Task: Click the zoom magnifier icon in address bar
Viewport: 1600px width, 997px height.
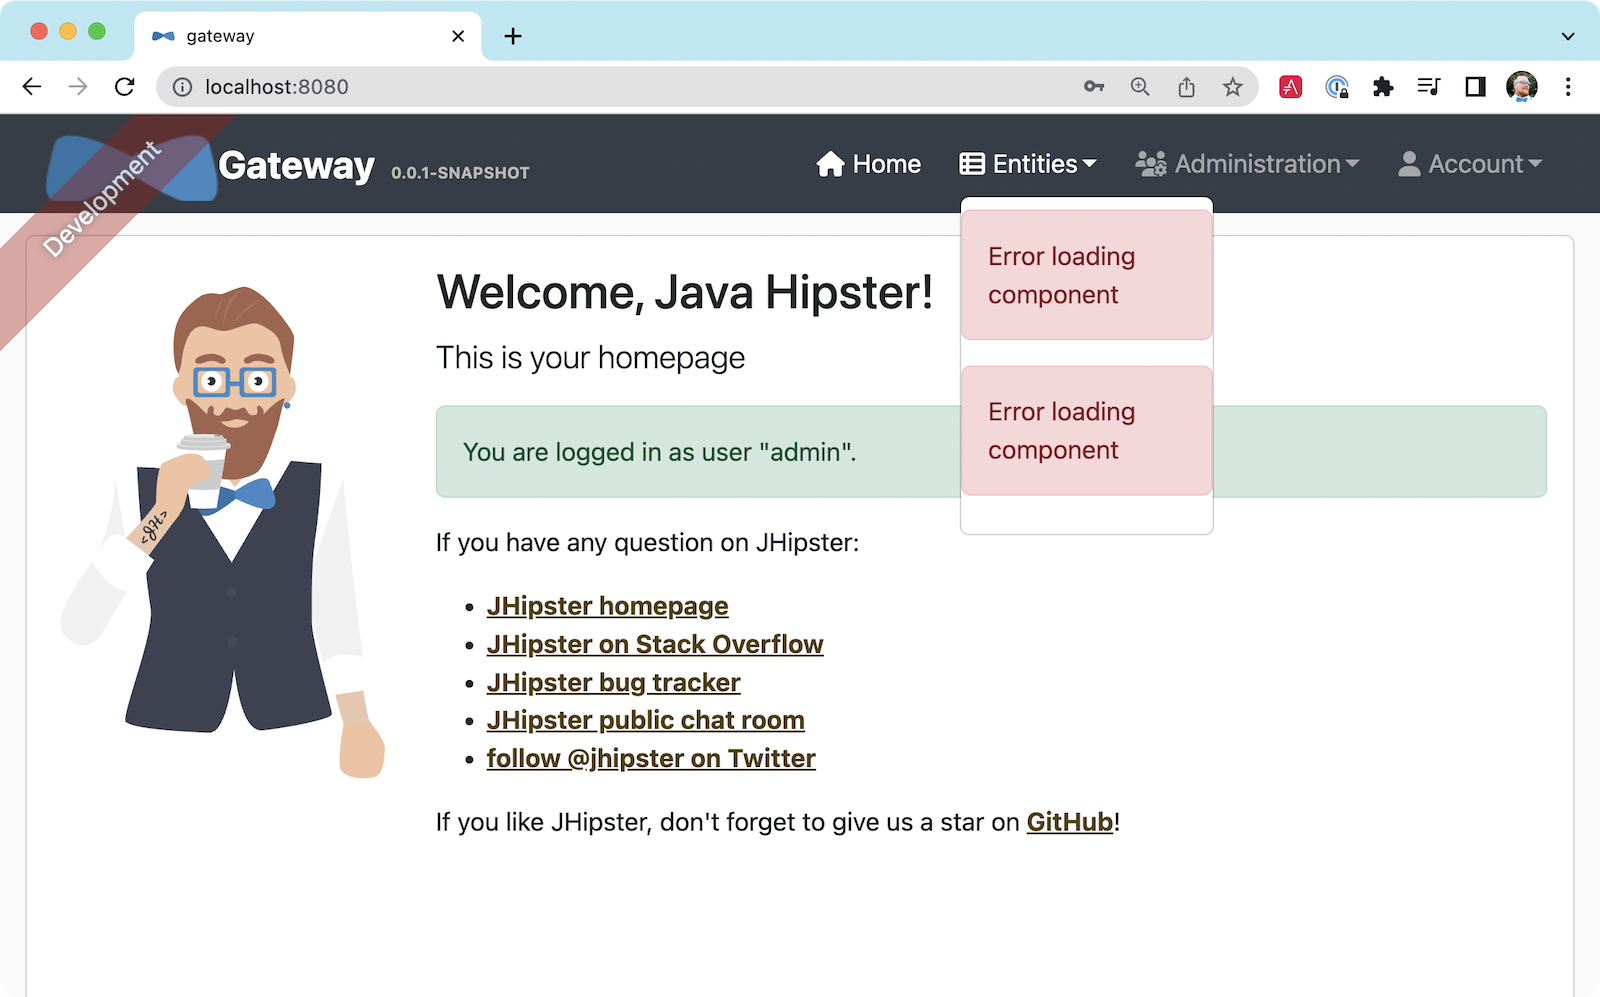Action: (x=1140, y=87)
